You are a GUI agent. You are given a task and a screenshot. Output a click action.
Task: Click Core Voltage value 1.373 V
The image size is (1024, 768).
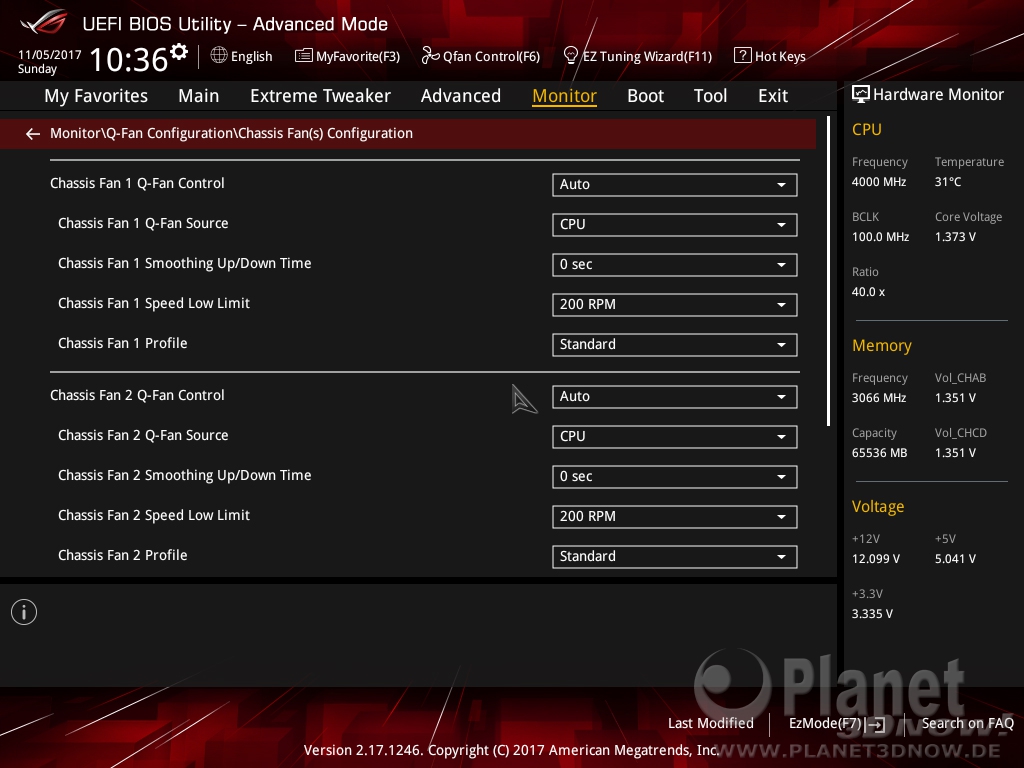(x=955, y=237)
